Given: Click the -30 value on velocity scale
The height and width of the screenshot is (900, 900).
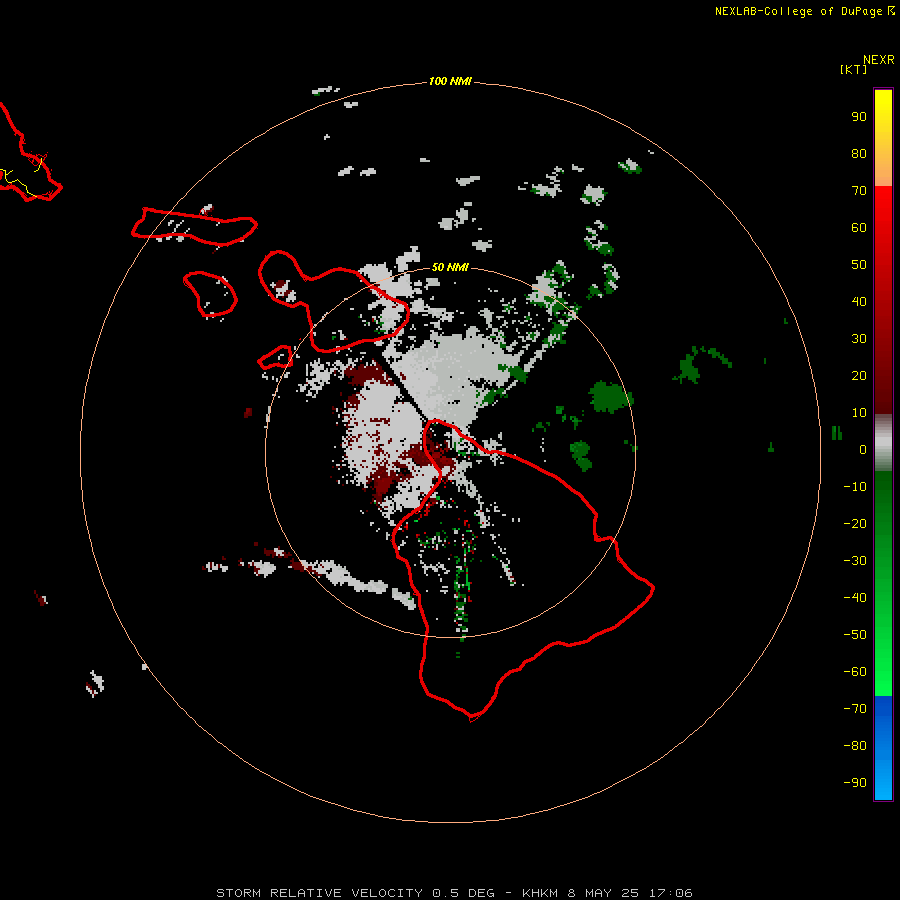Looking at the screenshot, I should point(855,561).
